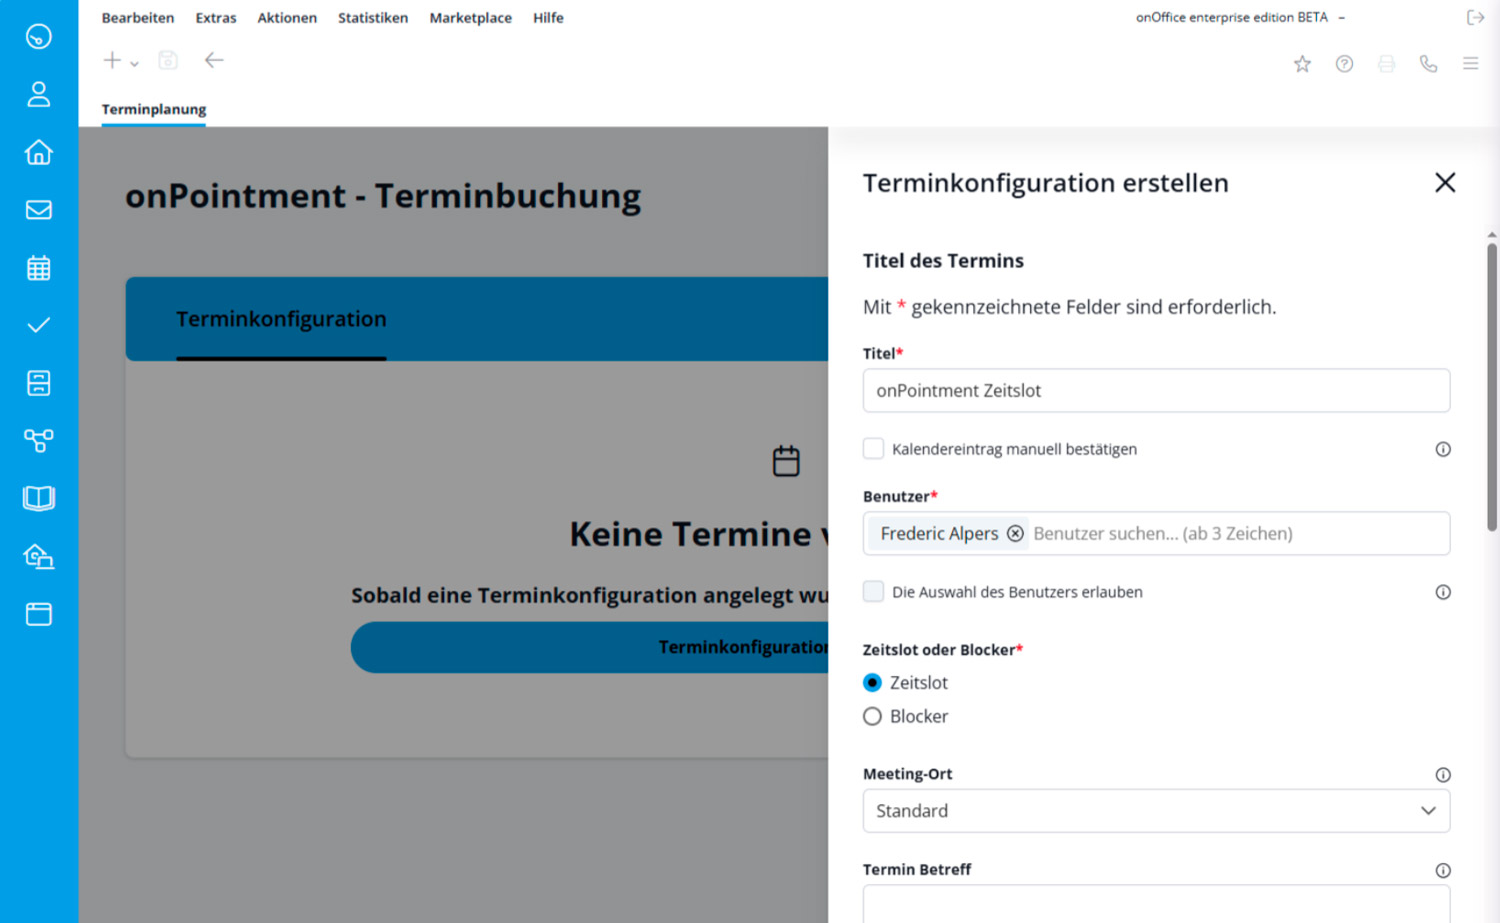Click the phone icon in toolbar
Image resolution: width=1500 pixels, height=923 pixels.
click(x=1428, y=64)
